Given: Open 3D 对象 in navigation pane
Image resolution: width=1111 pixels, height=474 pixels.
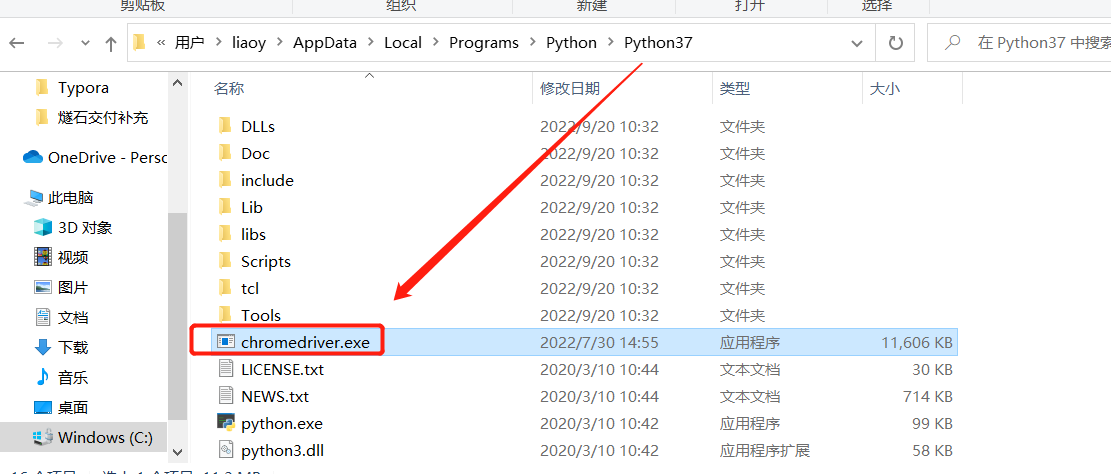Looking at the screenshot, I should 85,228.
